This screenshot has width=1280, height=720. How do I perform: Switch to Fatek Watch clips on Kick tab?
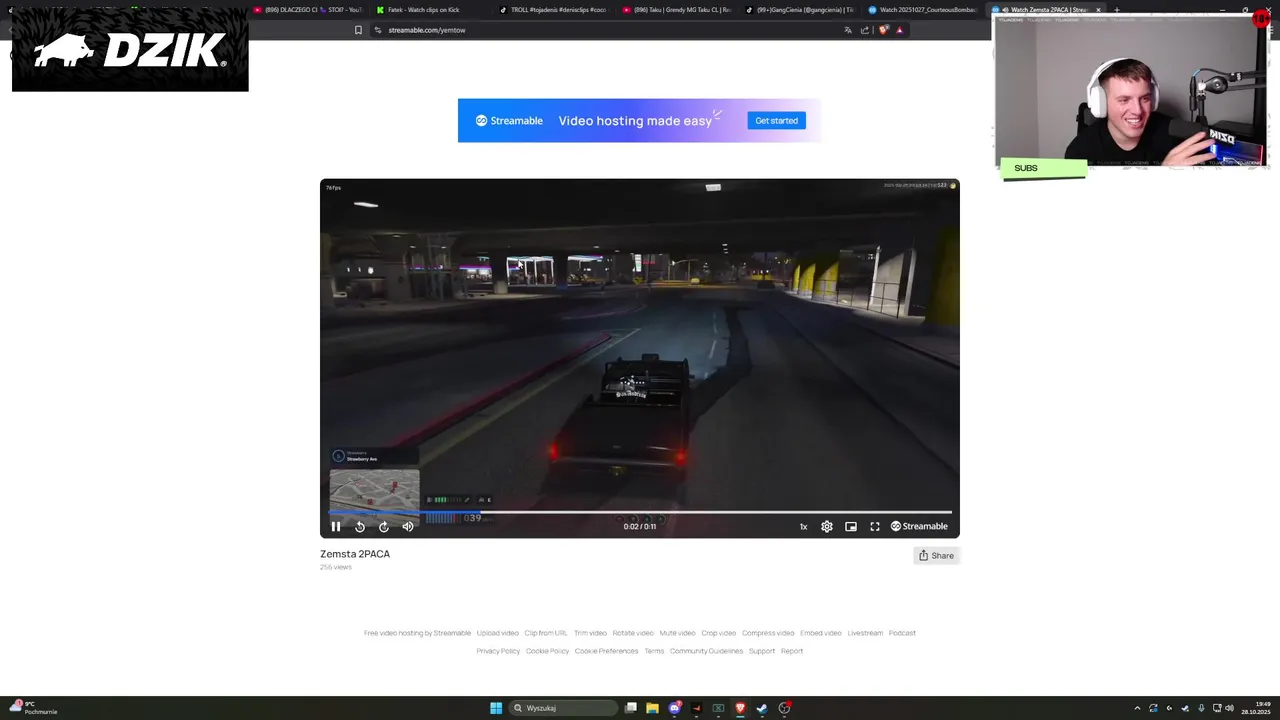point(430,10)
